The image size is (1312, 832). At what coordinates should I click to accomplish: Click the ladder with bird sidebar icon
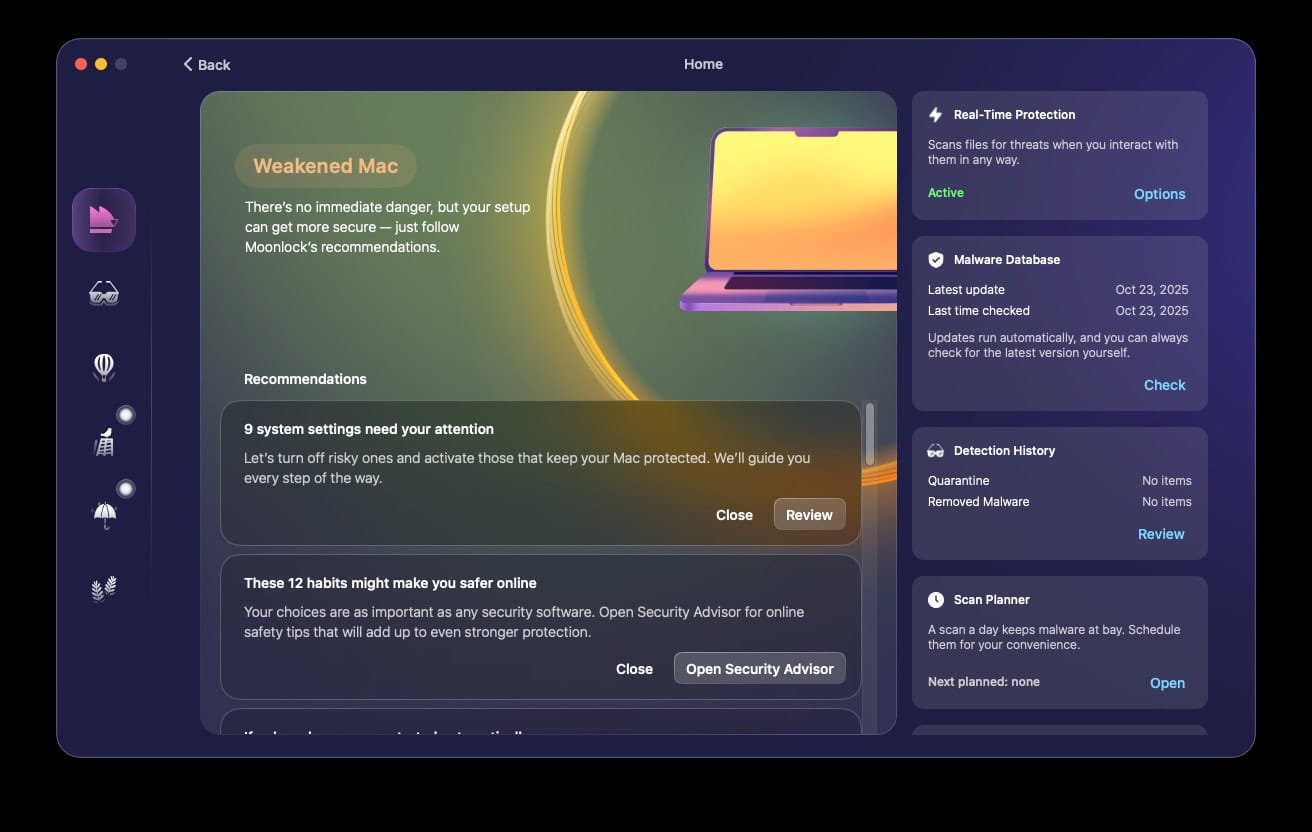click(x=104, y=441)
